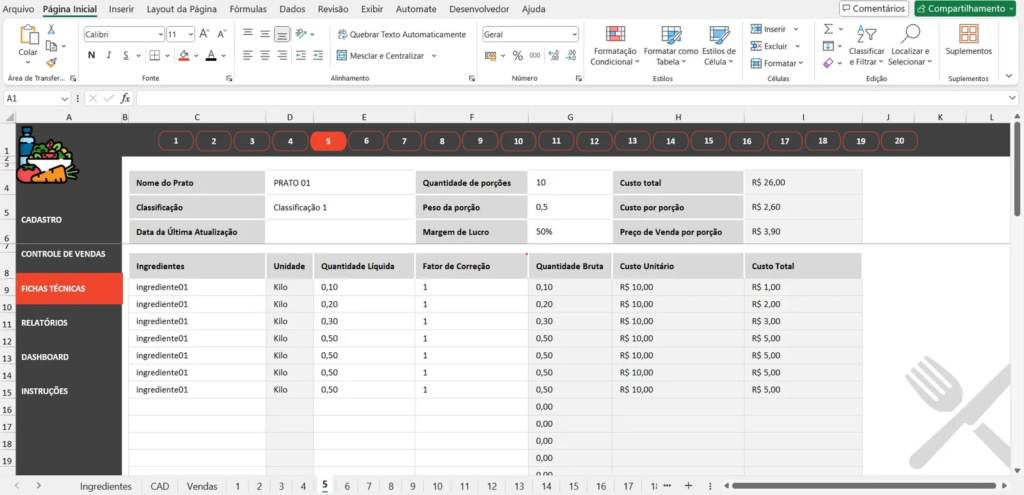Open the Calibri font name dropdown

159,34
